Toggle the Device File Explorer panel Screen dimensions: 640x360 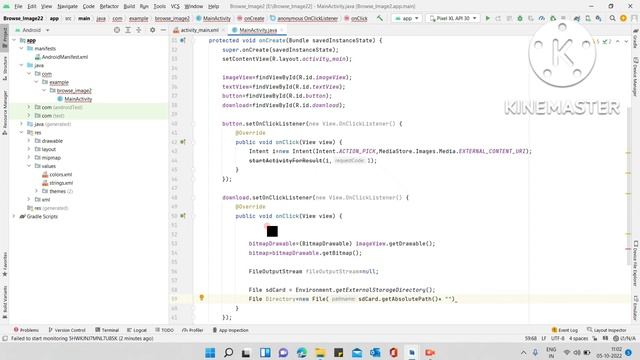[636, 263]
